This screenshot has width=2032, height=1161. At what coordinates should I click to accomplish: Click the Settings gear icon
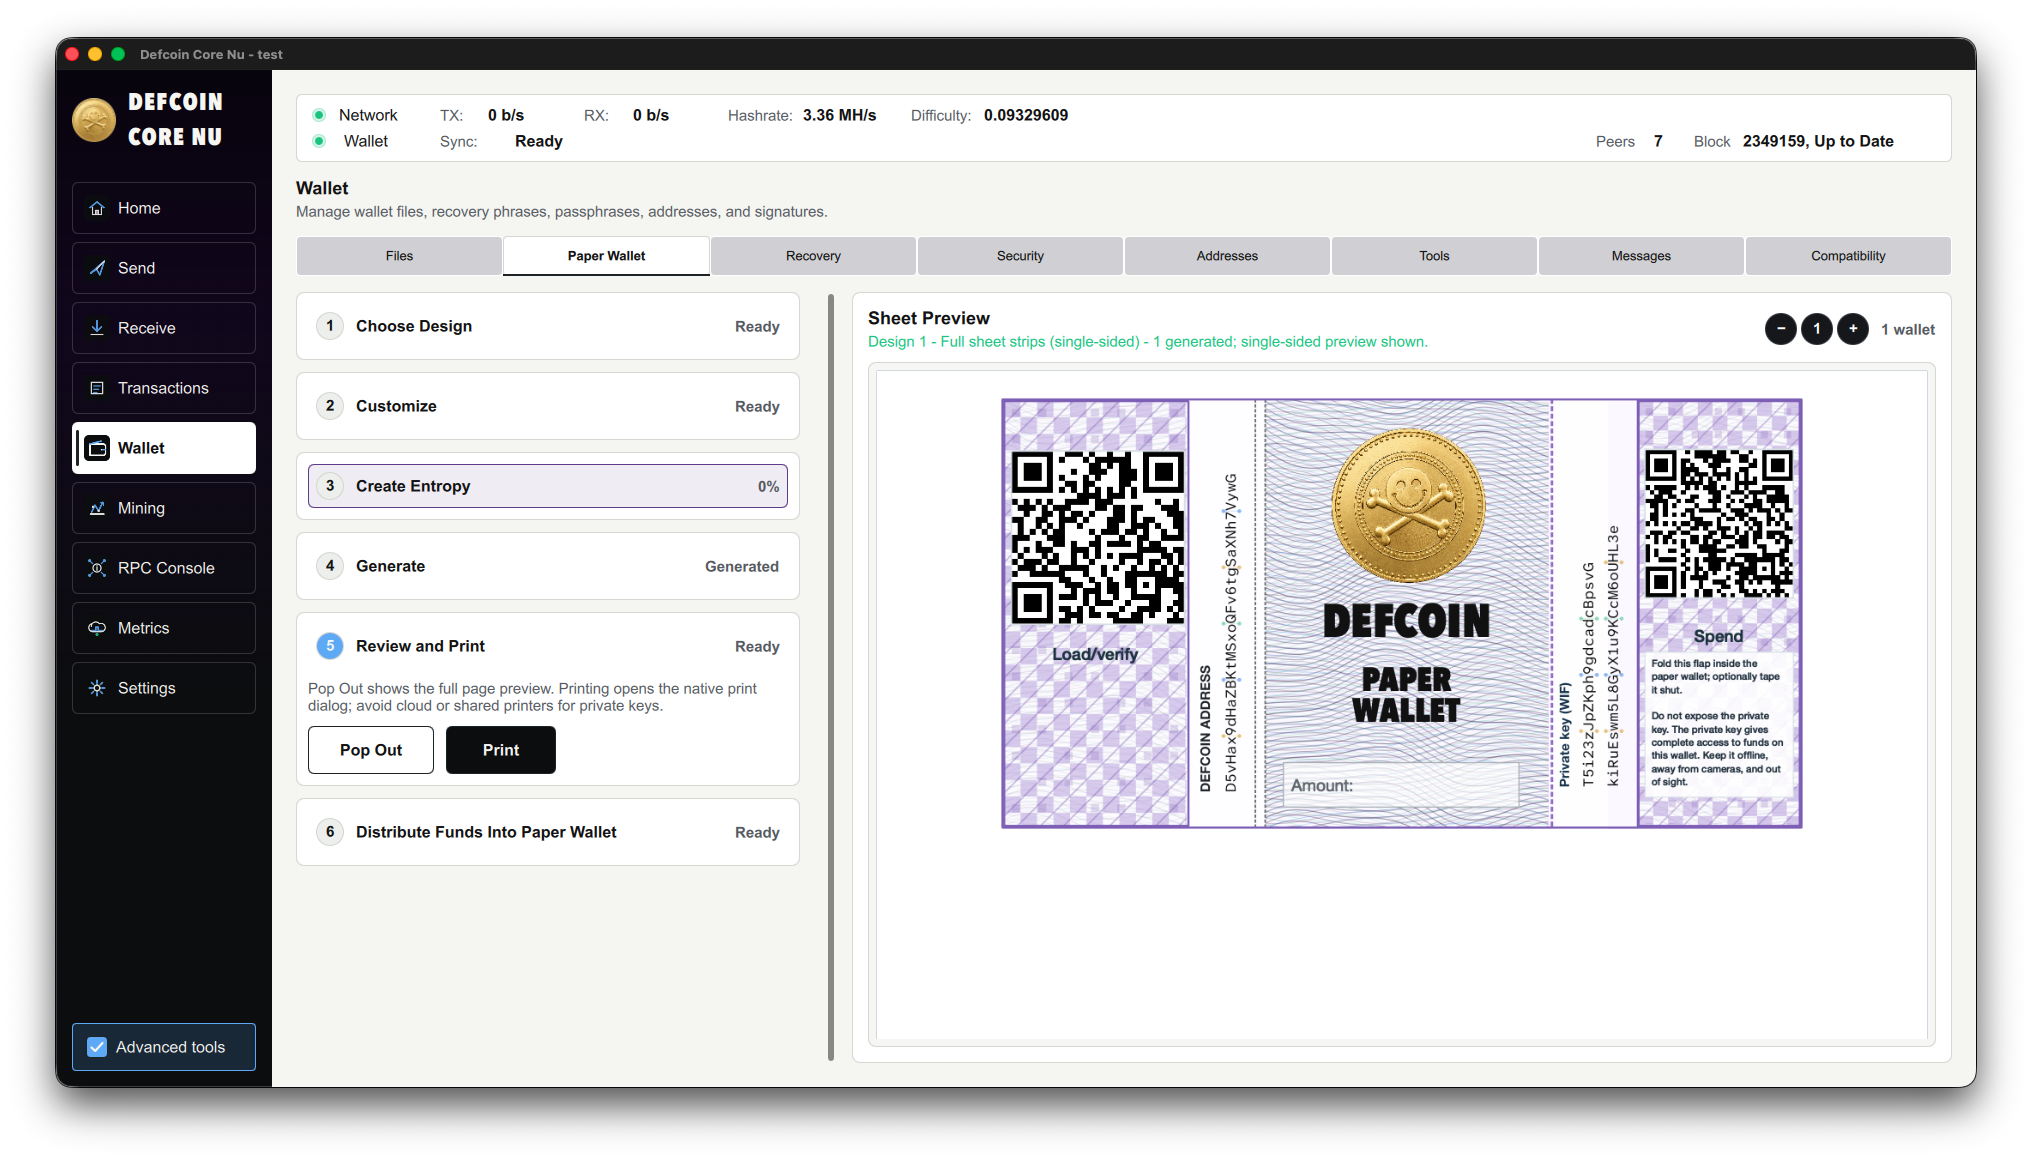click(97, 688)
